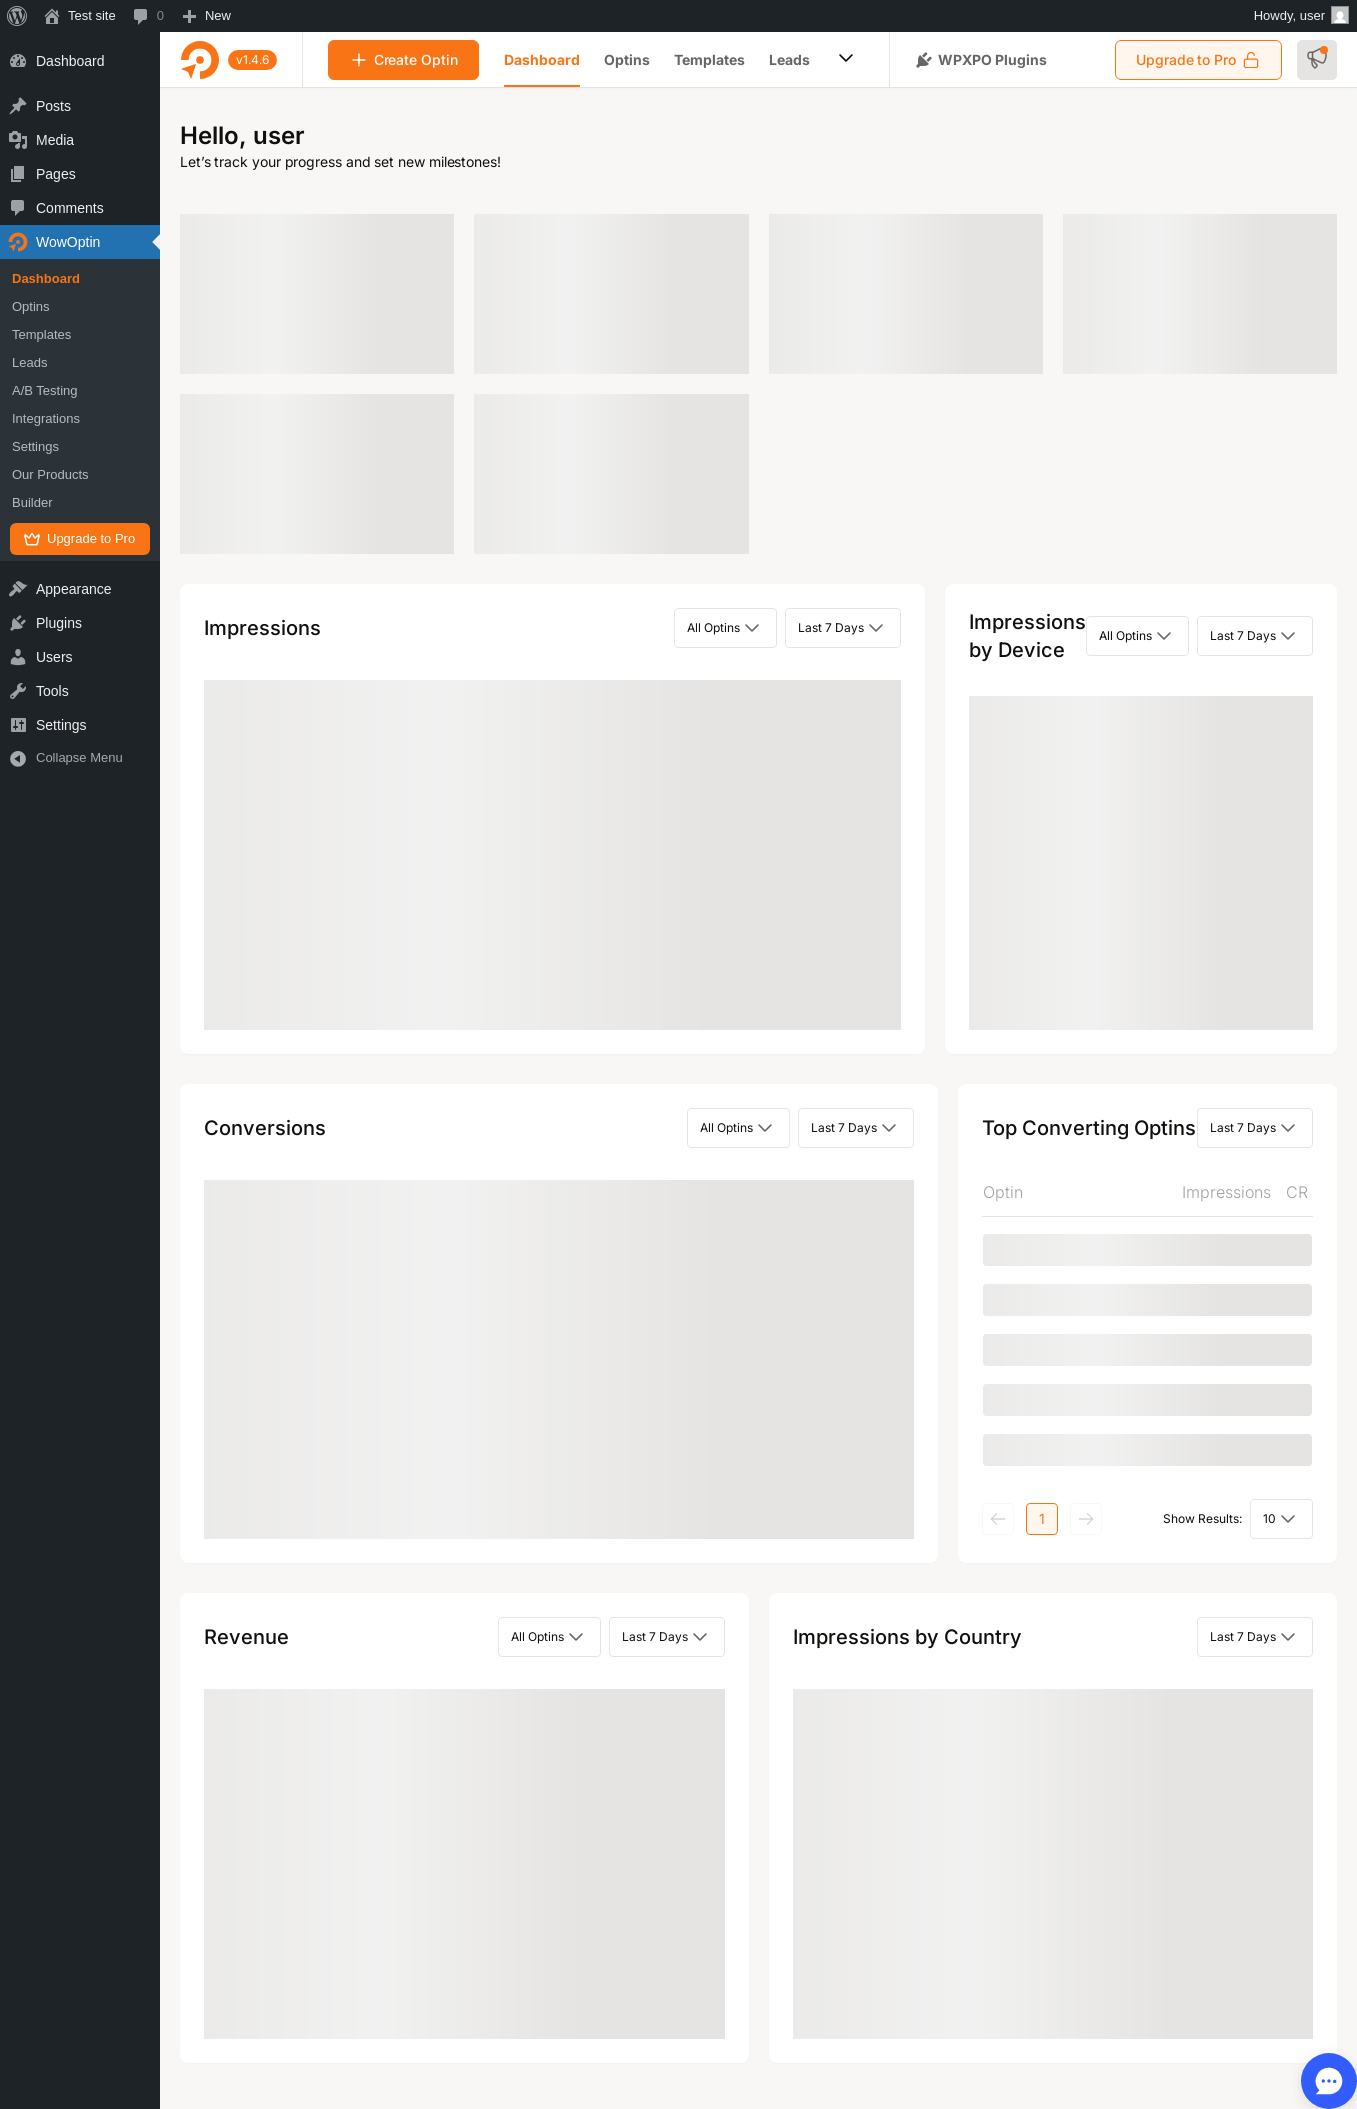Click the New plus icon in admin bar
The height and width of the screenshot is (2109, 1357).
point(189,16)
